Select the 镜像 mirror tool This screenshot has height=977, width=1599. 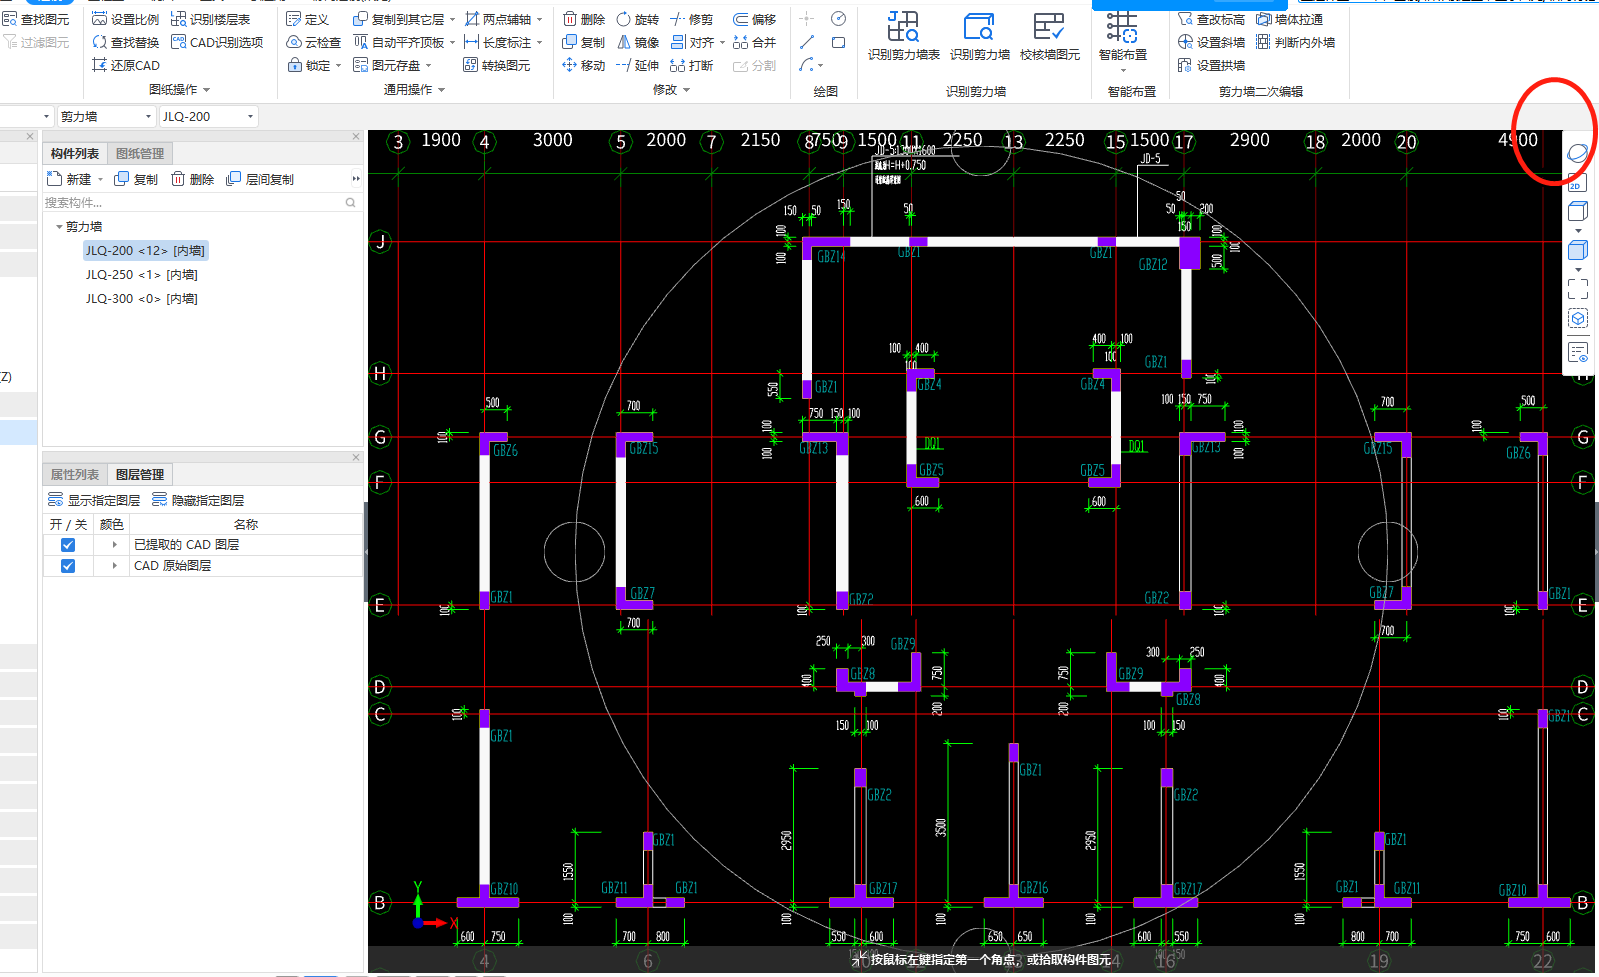click(637, 42)
